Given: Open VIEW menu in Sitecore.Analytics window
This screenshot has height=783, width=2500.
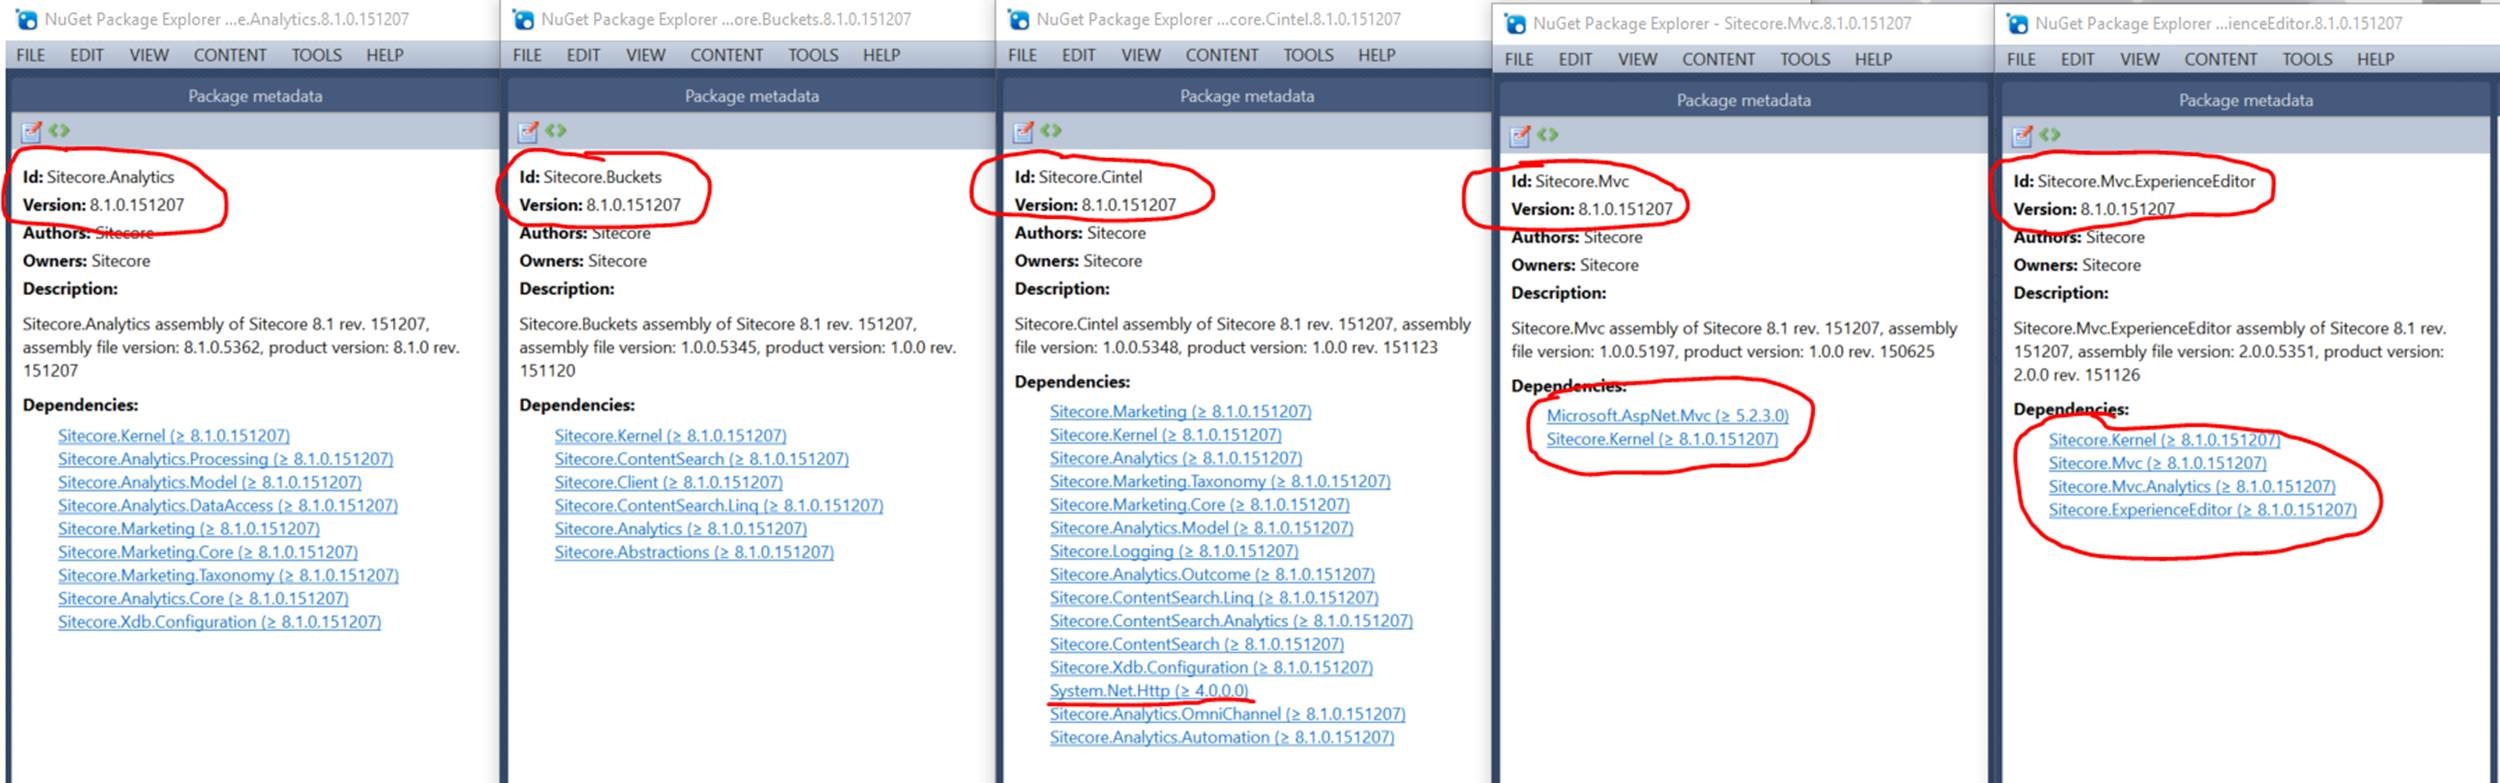Looking at the screenshot, I should pyautogui.click(x=149, y=55).
